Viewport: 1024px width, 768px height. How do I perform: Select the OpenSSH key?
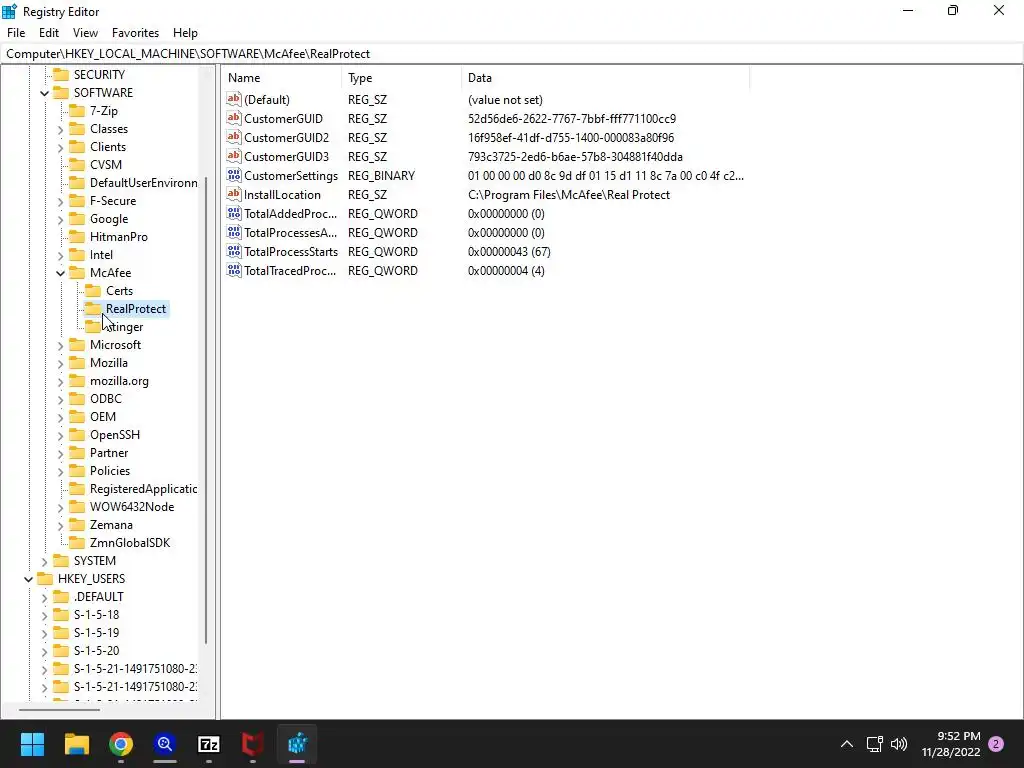pyautogui.click(x=115, y=435)
